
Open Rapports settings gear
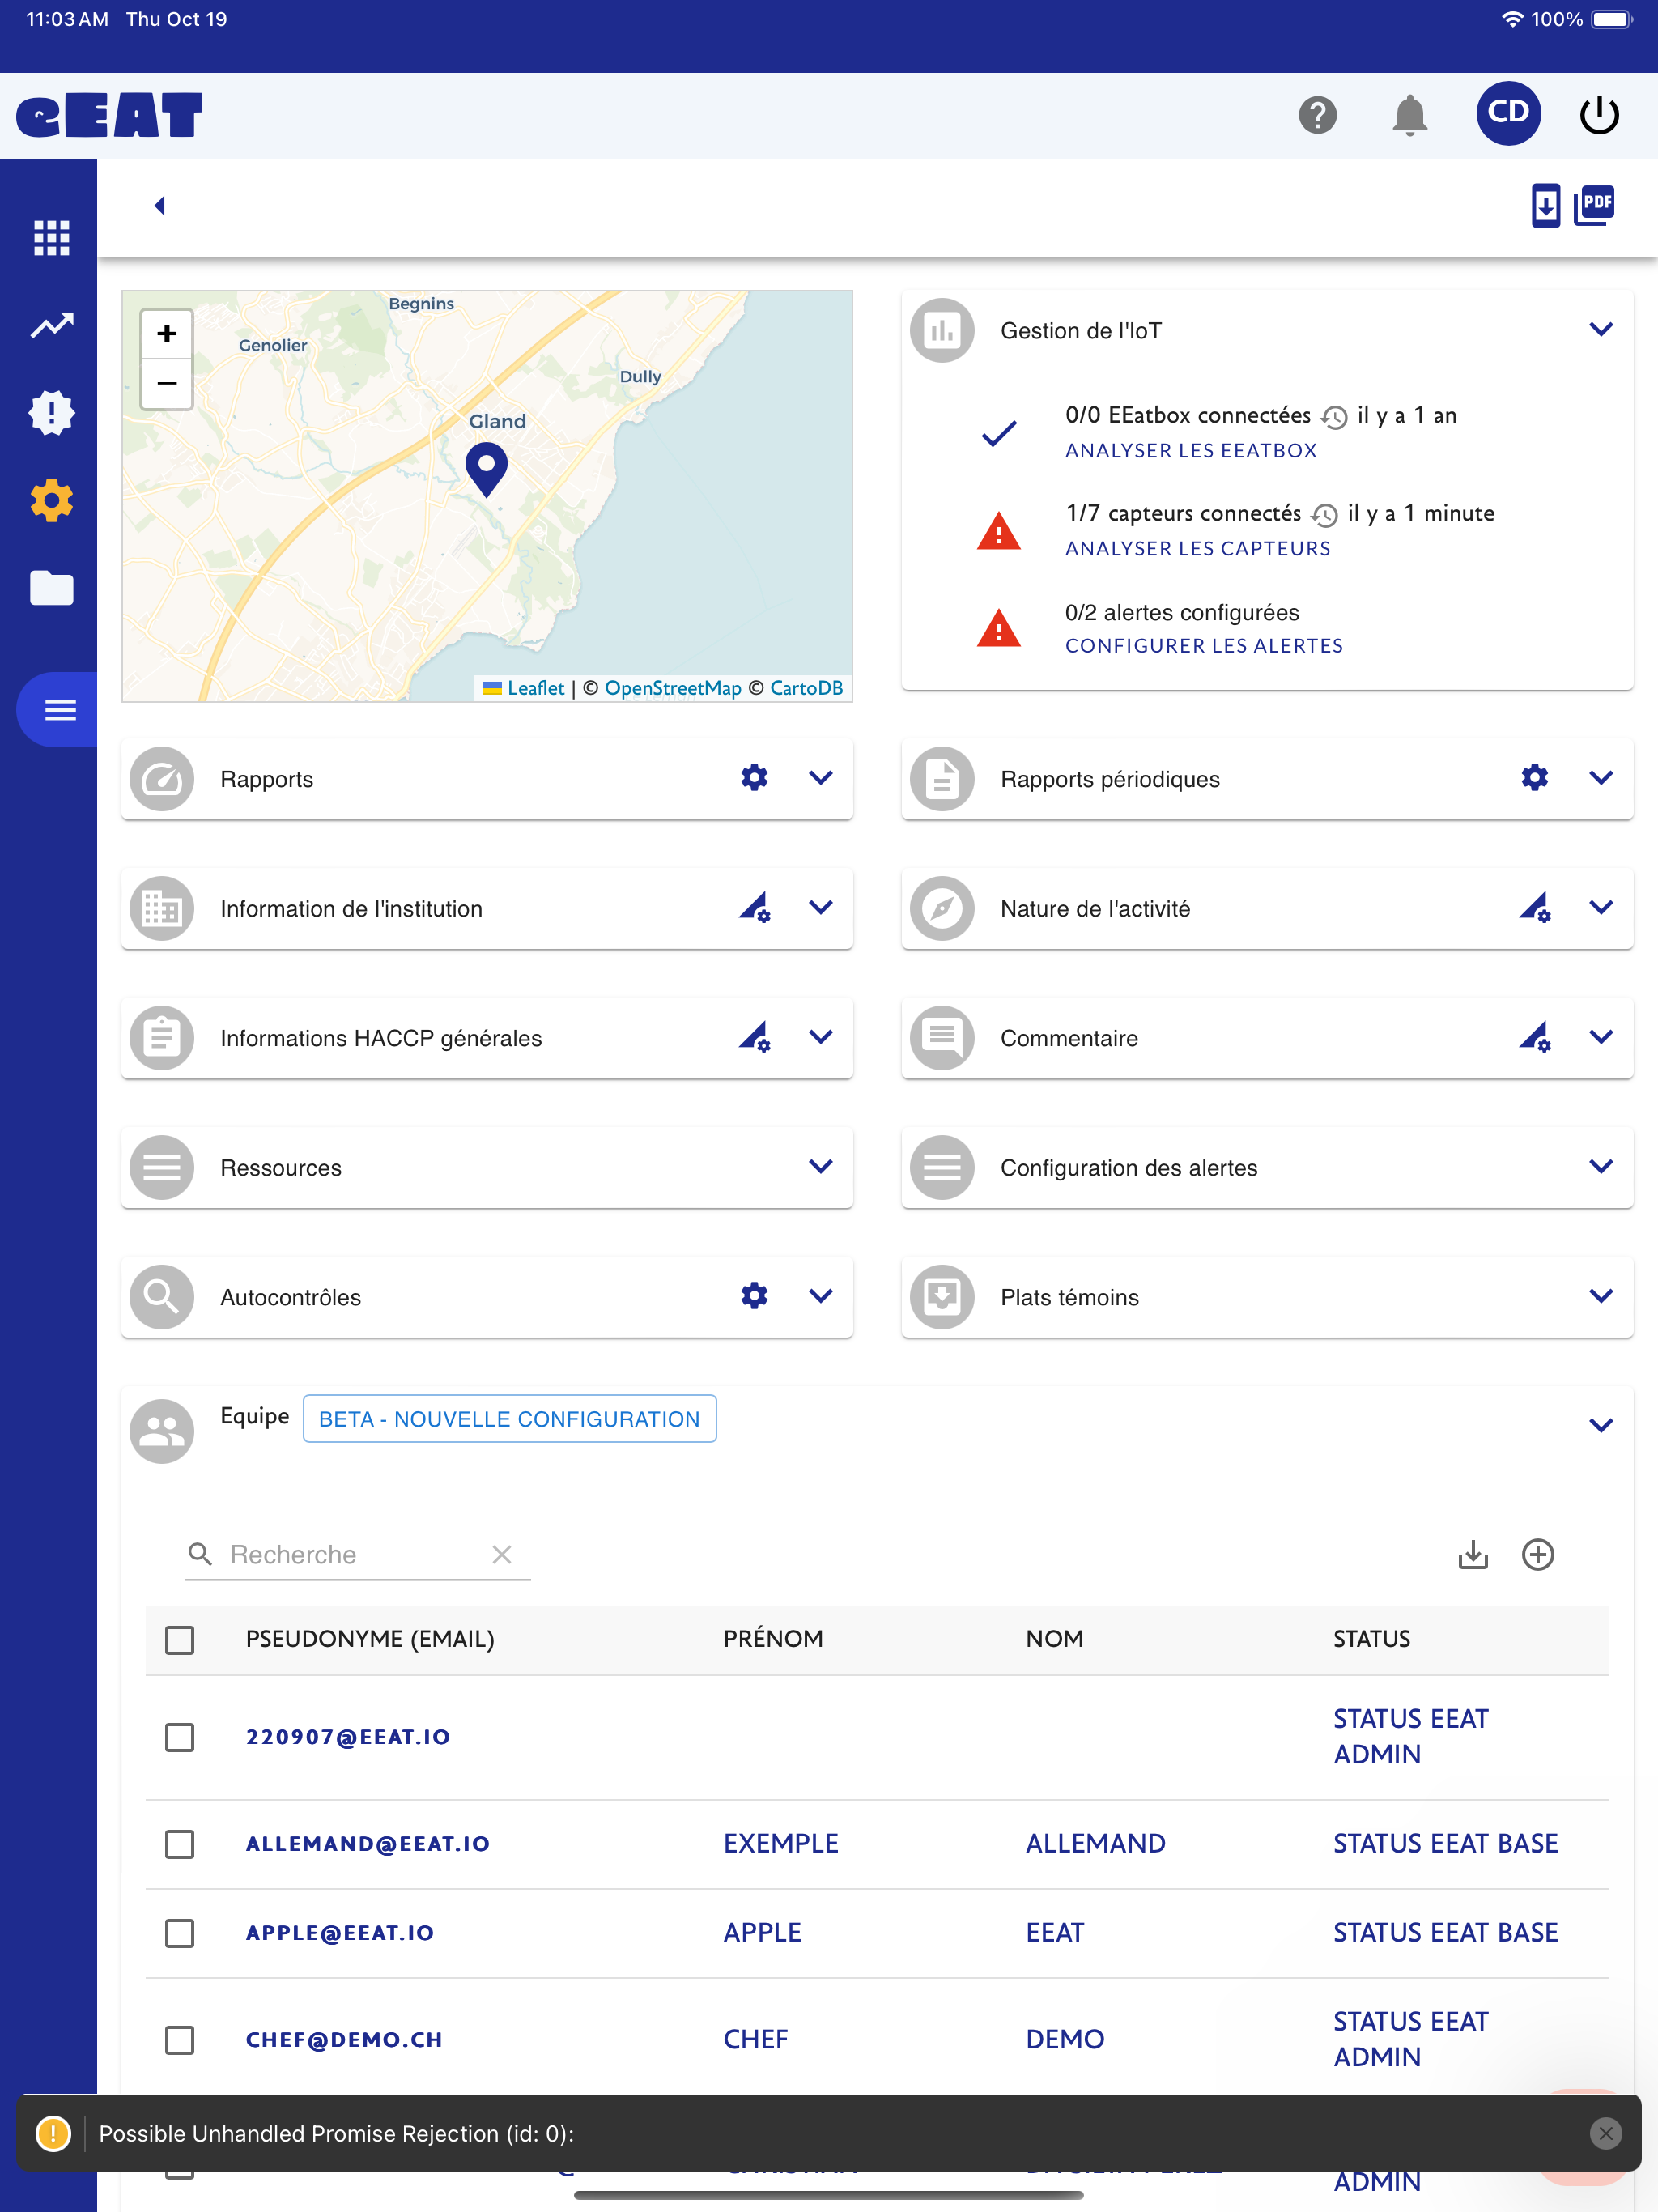click(x=754, y=777)
